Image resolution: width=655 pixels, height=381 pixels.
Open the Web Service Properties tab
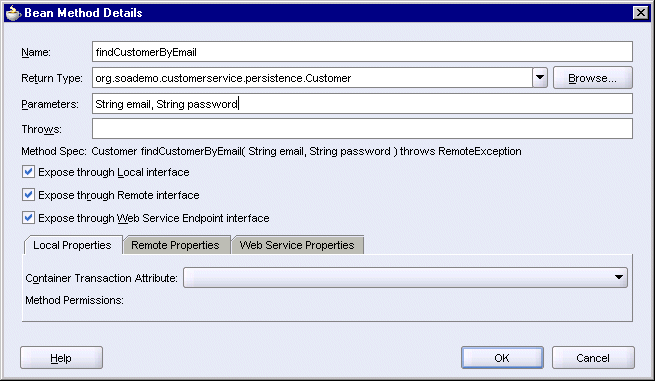pyautogui.click(x=297, y=245)
